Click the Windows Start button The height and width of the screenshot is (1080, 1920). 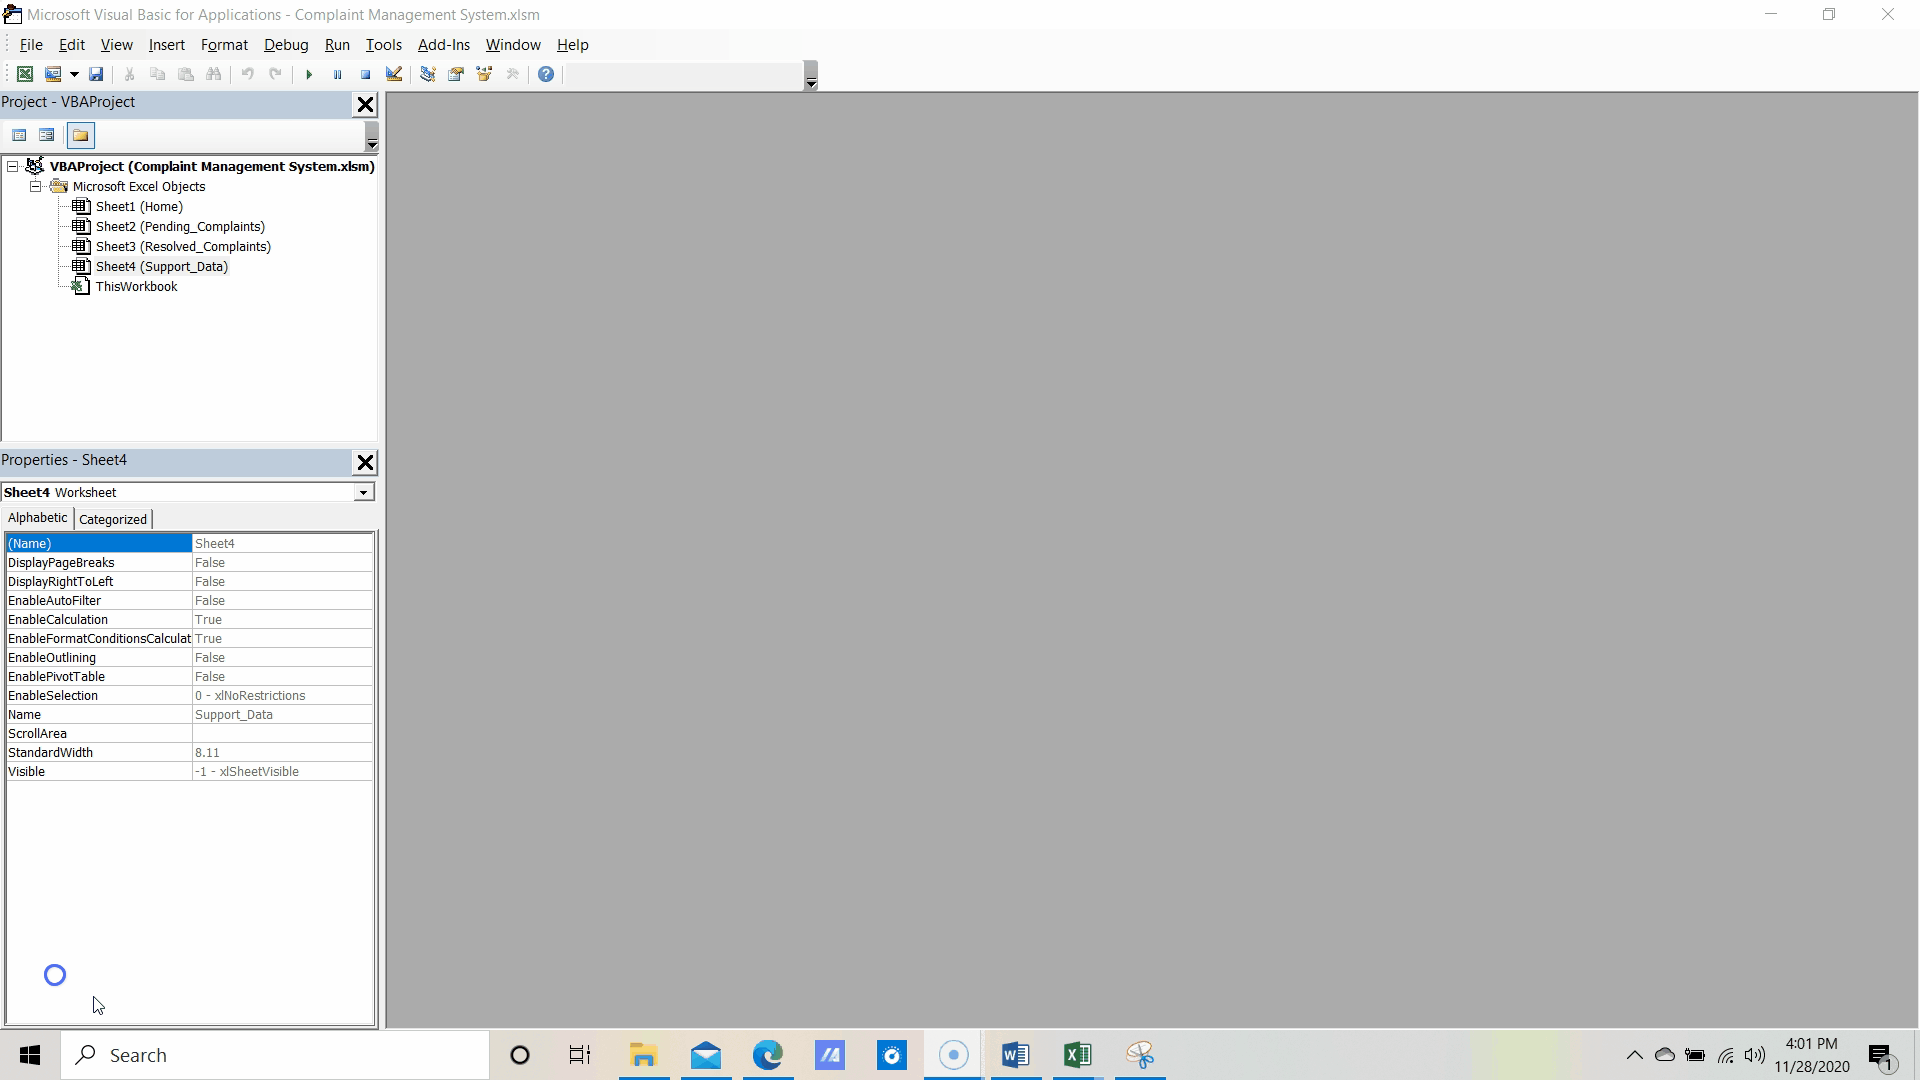pyautogui.click(x=30, y=1055)
